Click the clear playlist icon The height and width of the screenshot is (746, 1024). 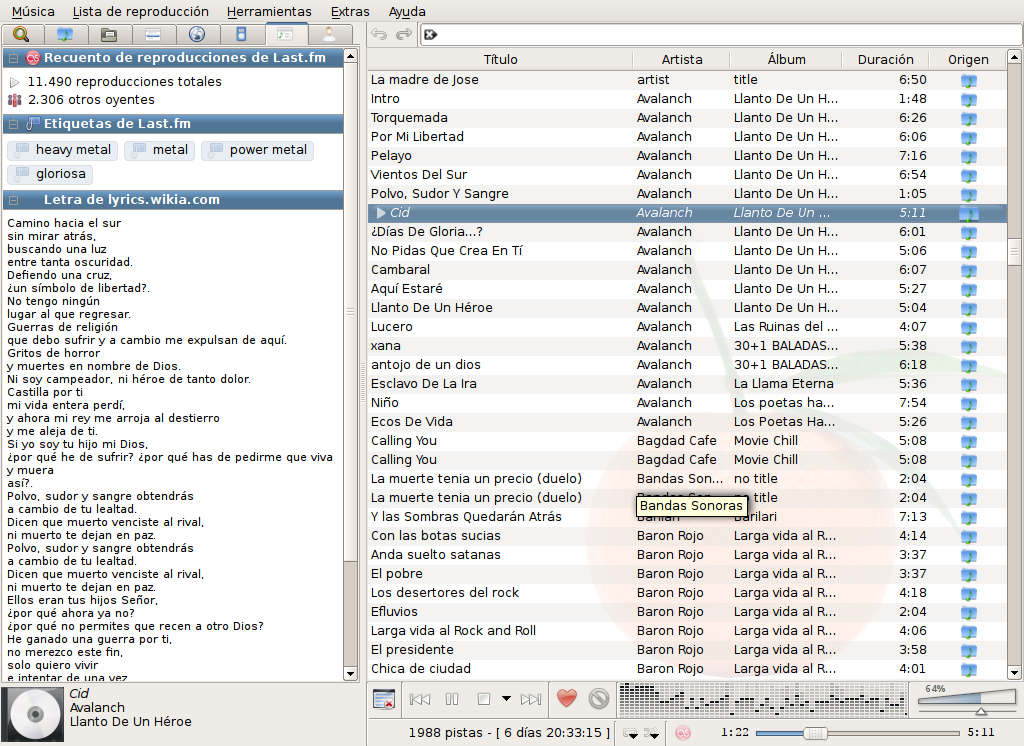[384, 699]
